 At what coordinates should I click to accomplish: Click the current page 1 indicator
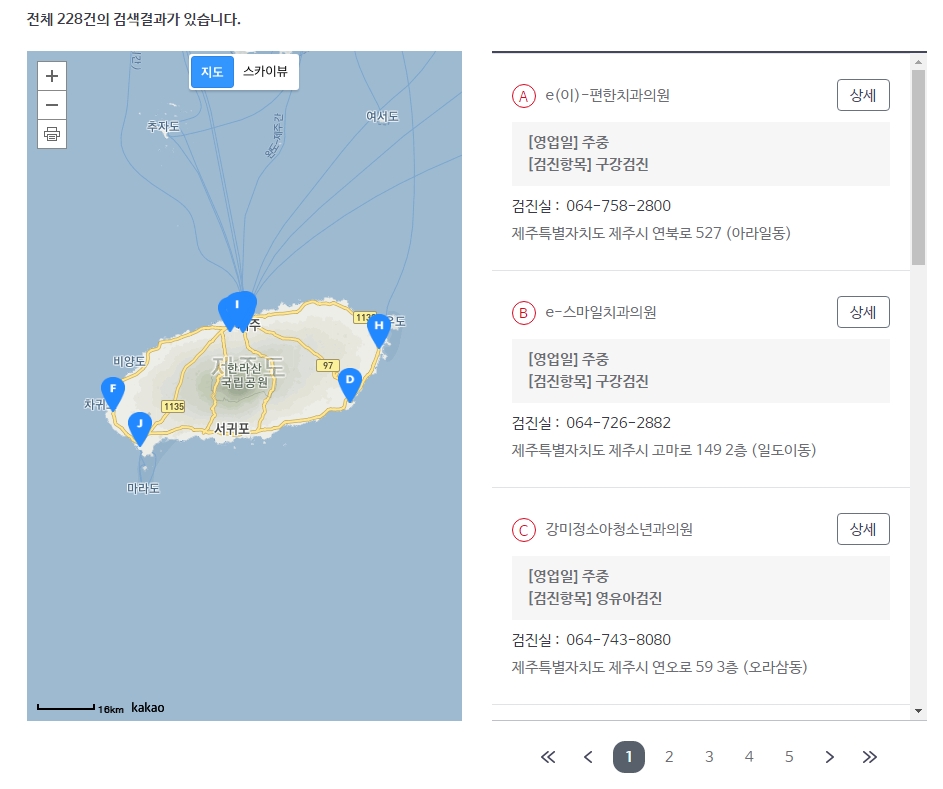(629, 757)
